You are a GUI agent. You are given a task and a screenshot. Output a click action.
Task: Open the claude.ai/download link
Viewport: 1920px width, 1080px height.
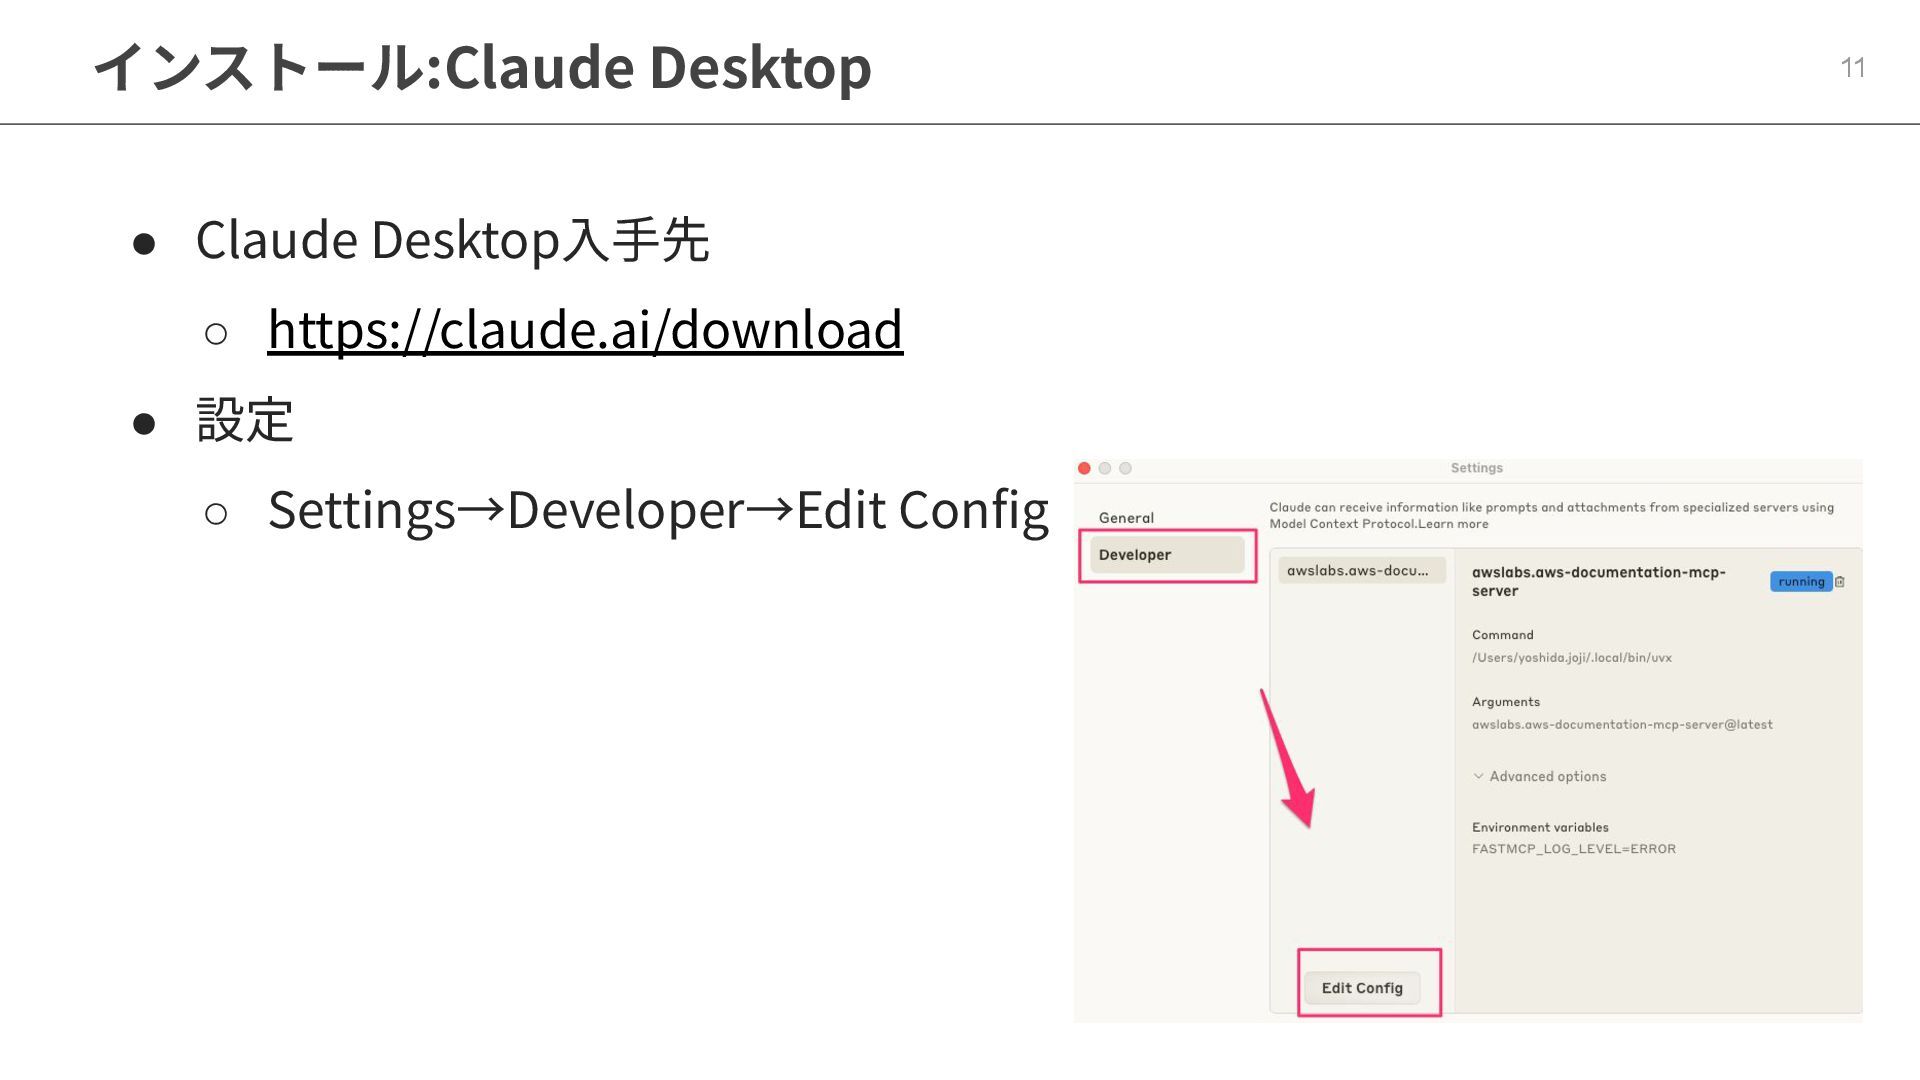click(585, 329)
